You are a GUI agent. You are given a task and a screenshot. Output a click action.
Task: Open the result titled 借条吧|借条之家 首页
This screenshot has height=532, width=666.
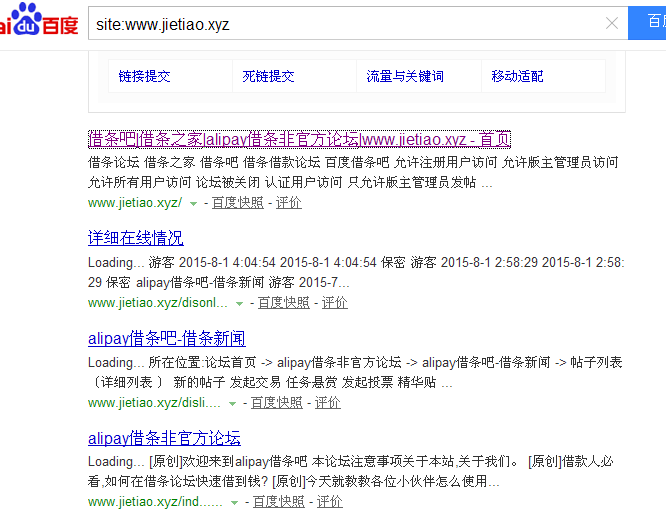click(x=299, y=139)
